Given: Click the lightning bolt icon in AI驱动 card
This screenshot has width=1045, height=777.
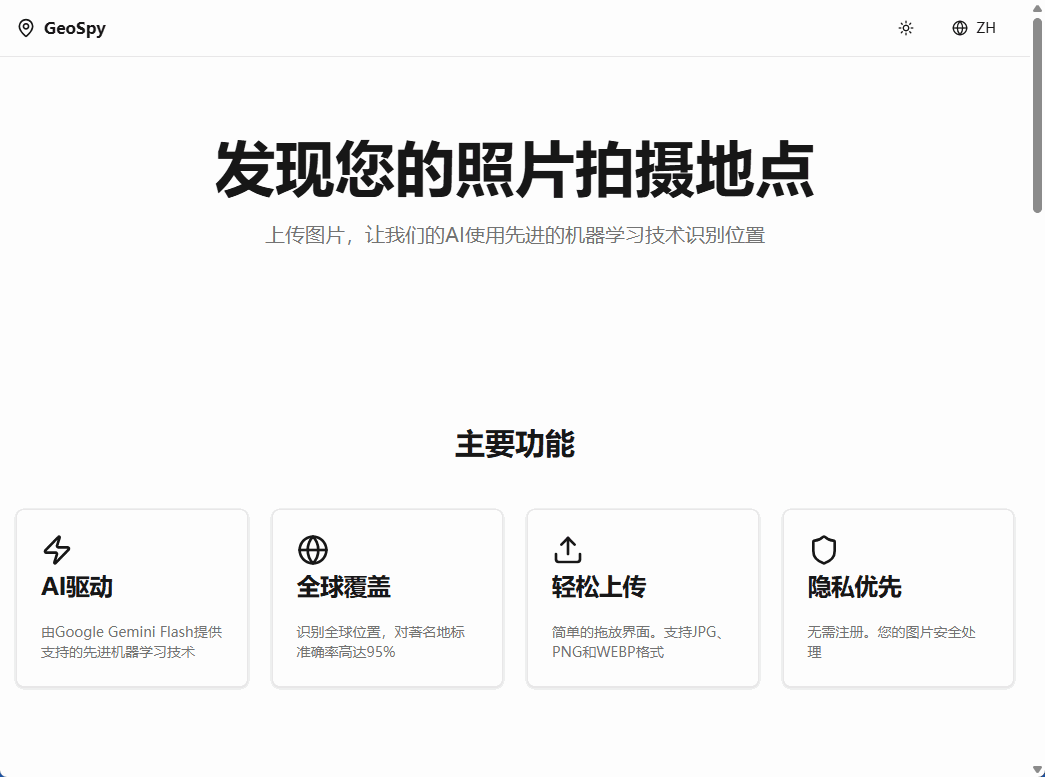Looking at the screenshot, I should [x=57, y=550].
